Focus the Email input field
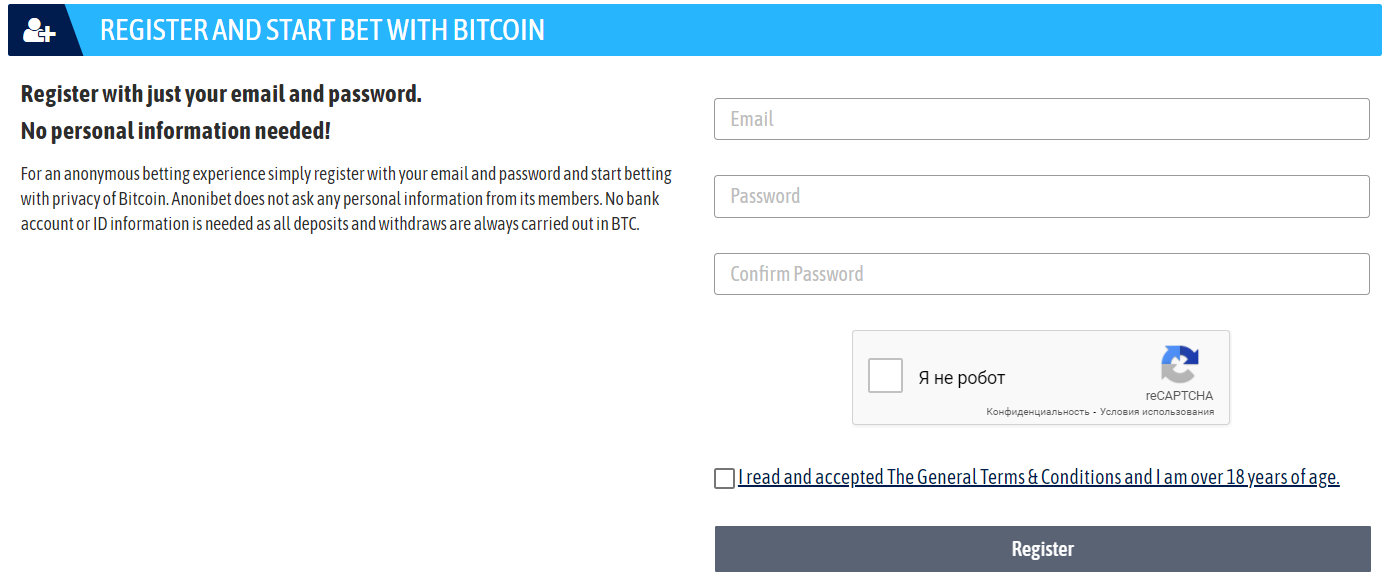The image size is (1392, 588). [1041, 119]
